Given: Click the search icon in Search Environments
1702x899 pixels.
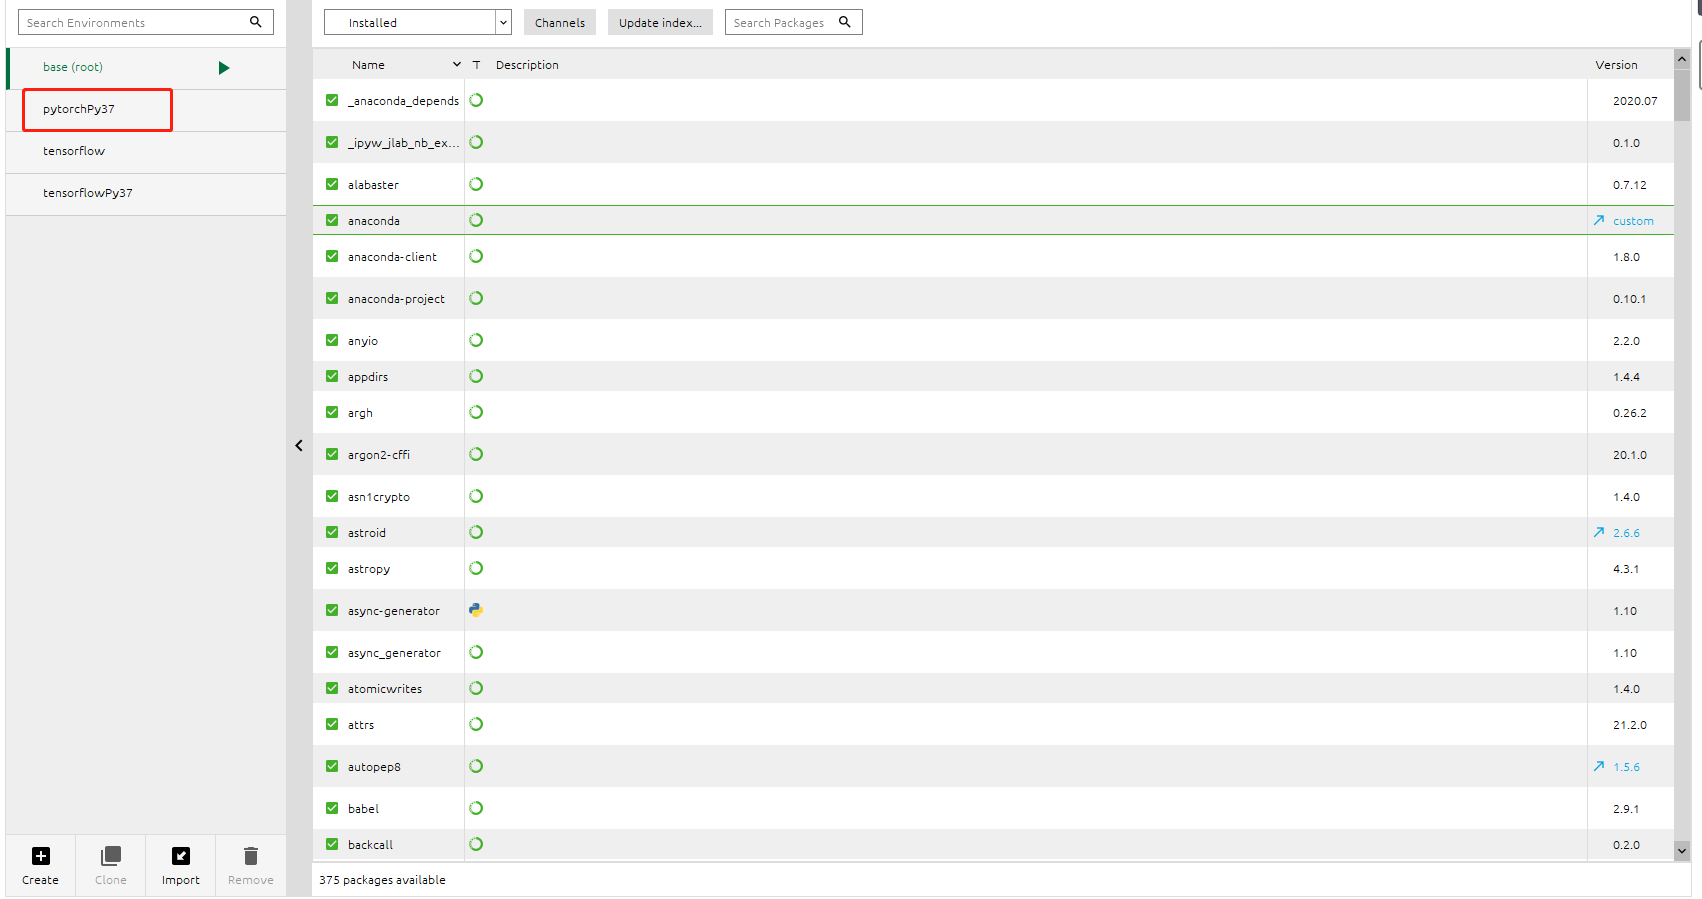Looking at the screenshot, I should [256, 22].
